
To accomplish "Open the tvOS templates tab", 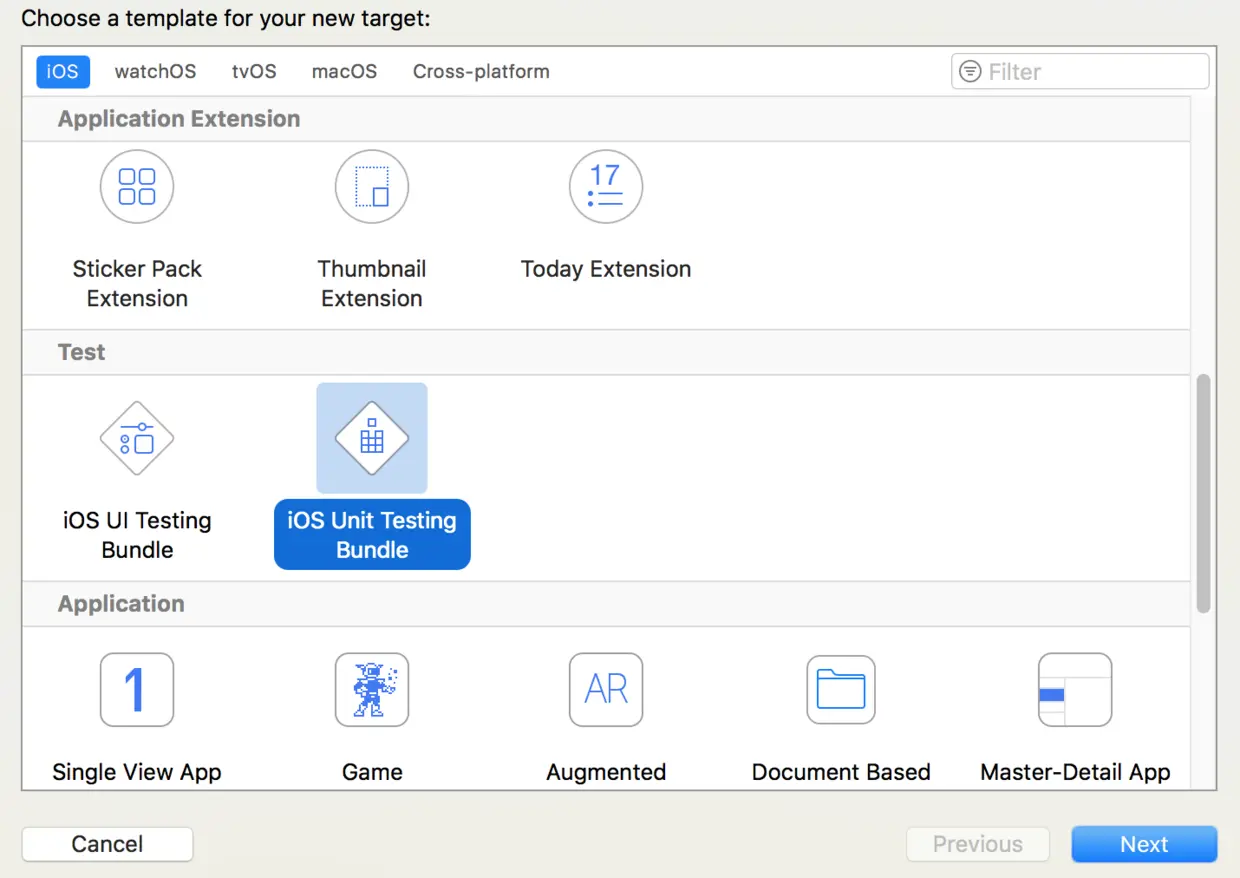I will click(254, 72).
